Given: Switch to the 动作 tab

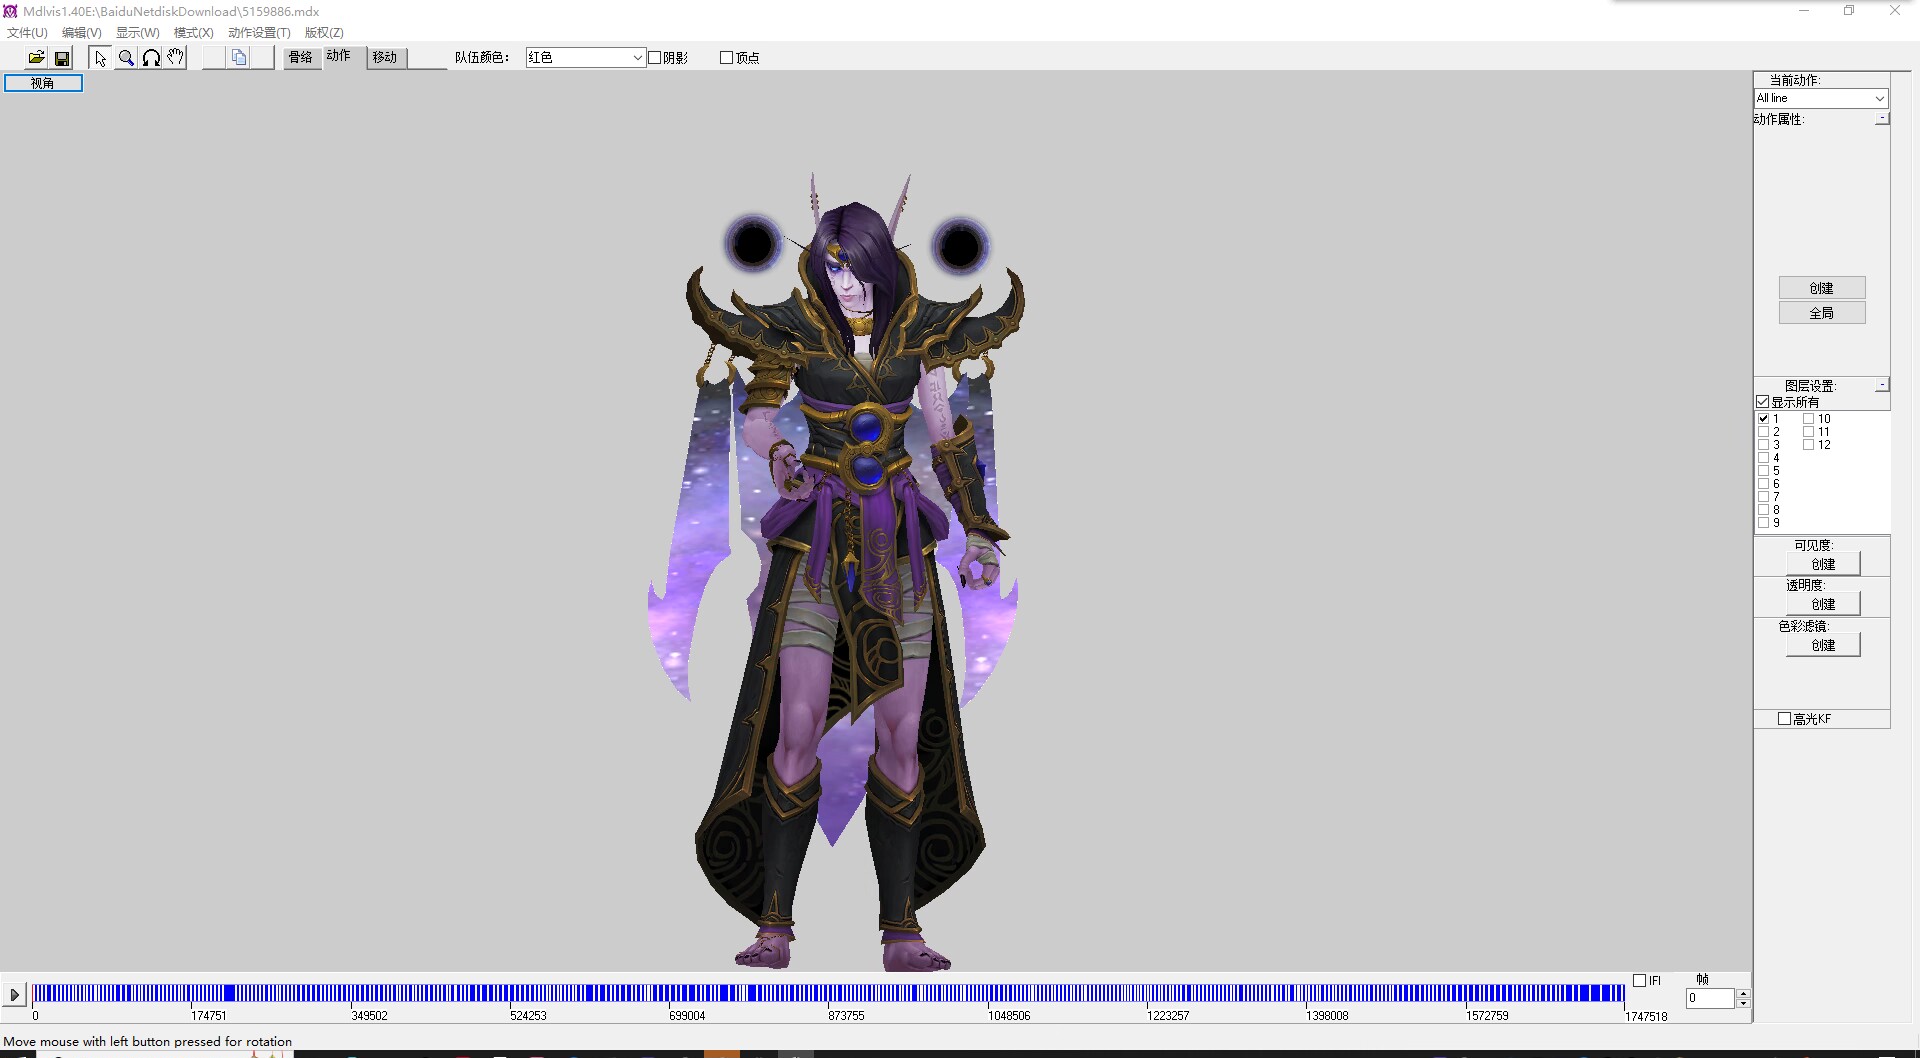Looking at the screenshot, I should [x=339, y=56].
